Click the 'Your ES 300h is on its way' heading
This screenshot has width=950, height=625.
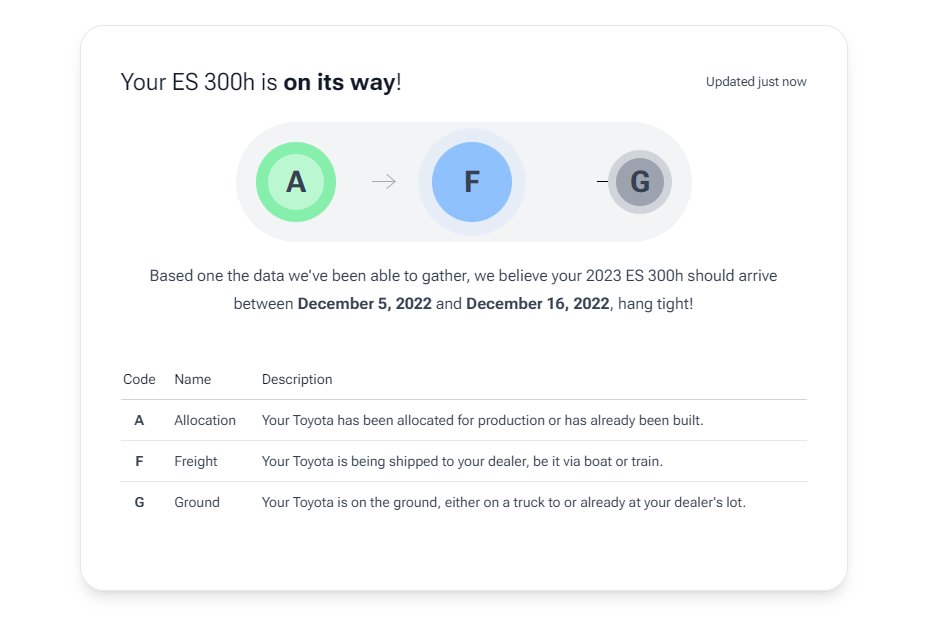click(261, 82)
